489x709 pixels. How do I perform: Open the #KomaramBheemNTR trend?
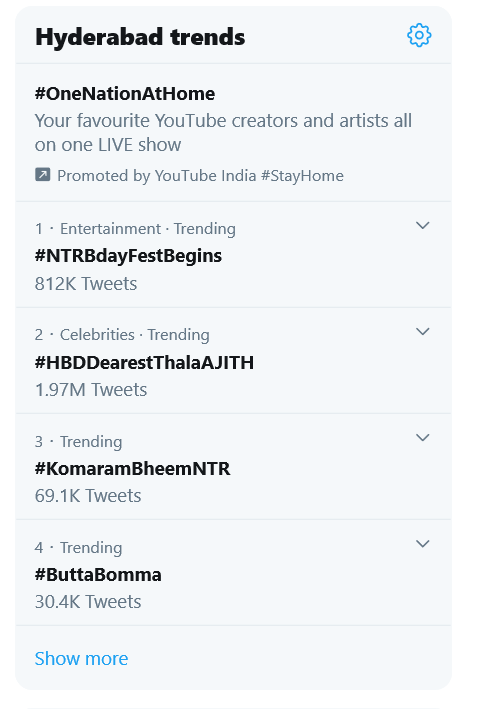point(133,468)
